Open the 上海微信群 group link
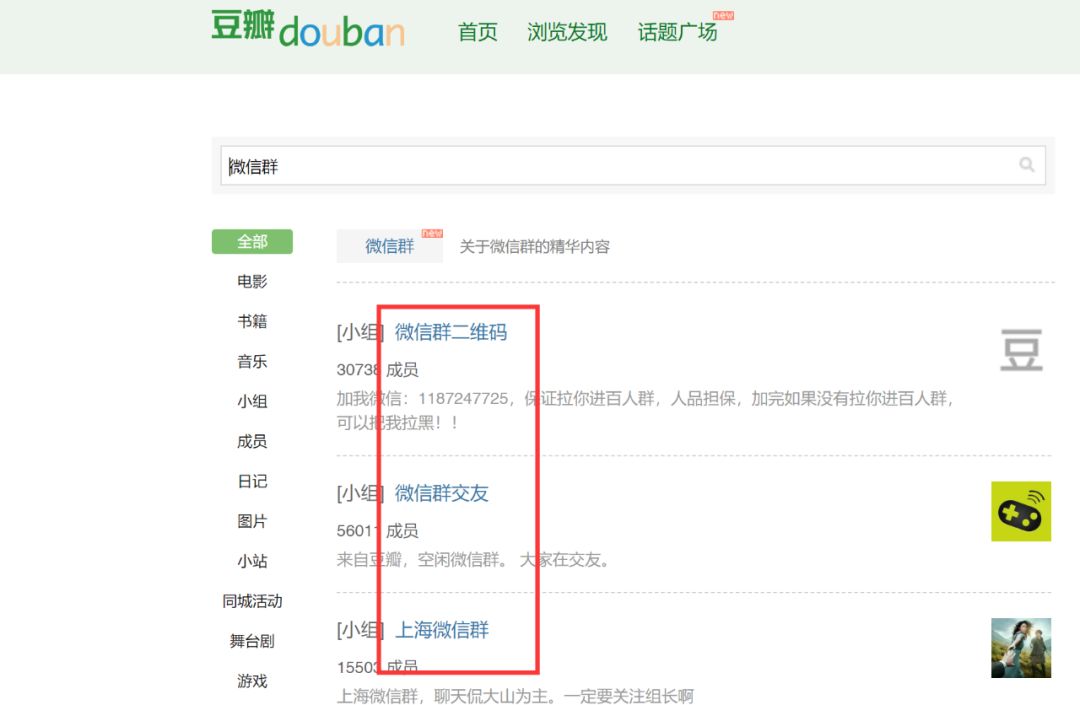1080x705 pixels. [442, 630]
